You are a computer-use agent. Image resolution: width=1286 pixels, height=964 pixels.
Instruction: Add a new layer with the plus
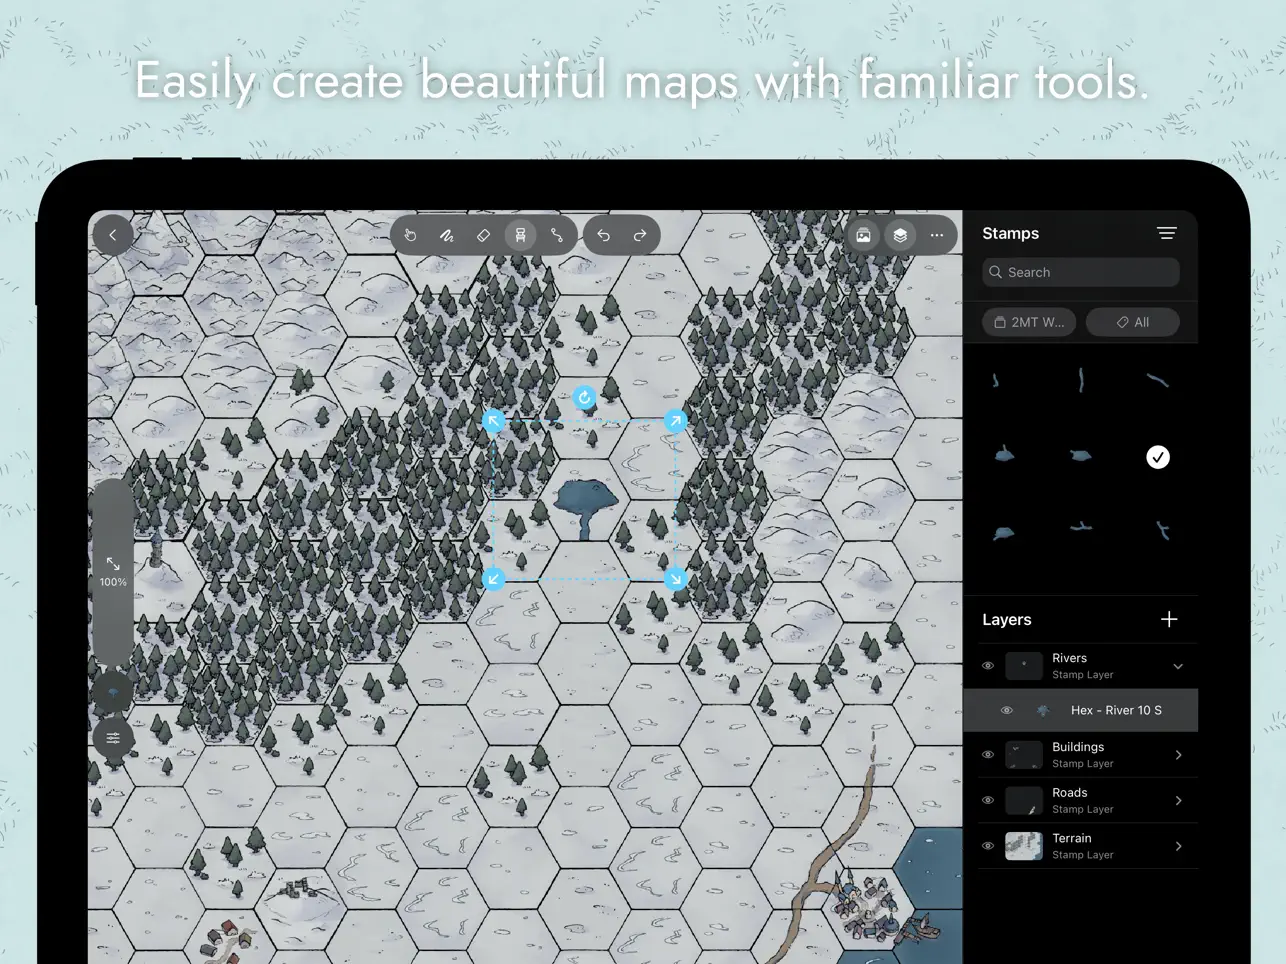click(x=1169, y=619)
